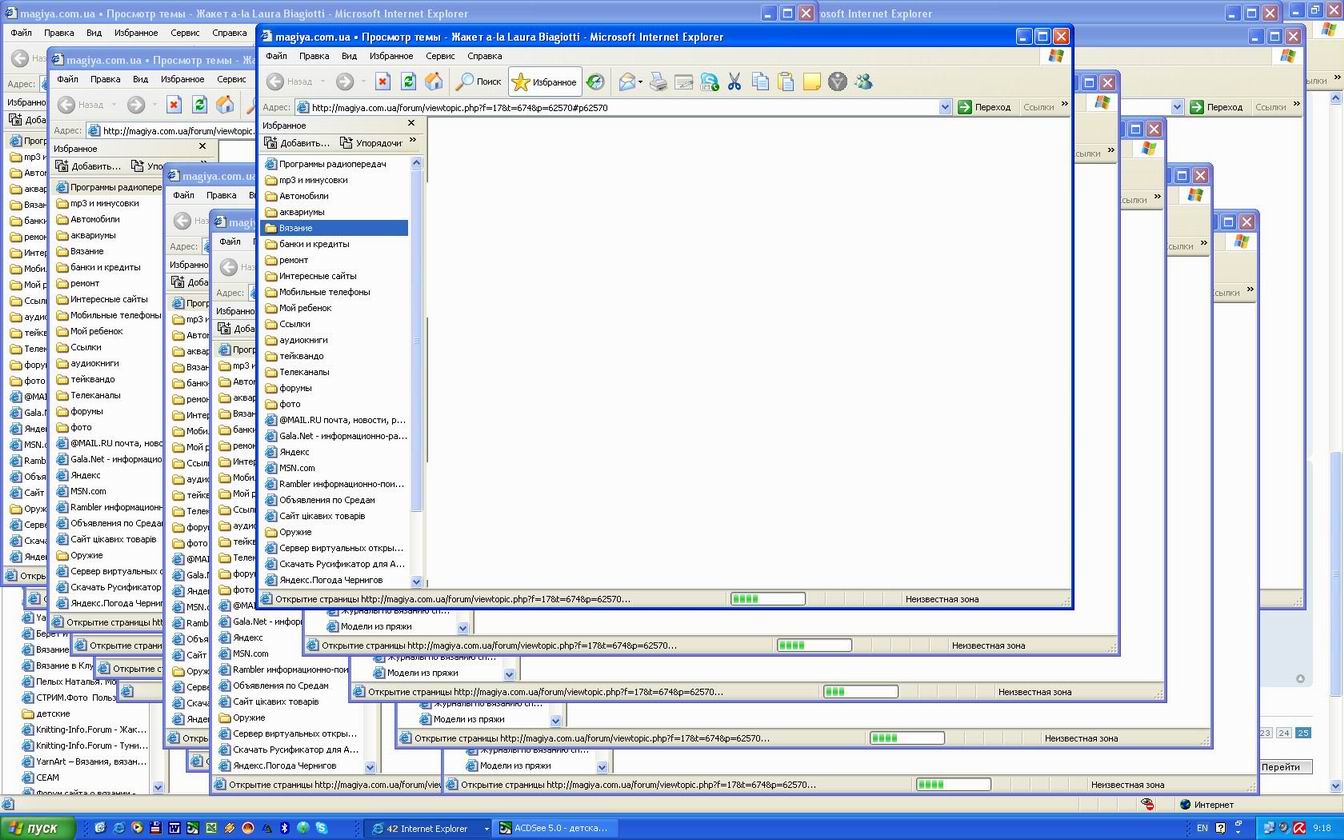The width and height of the screenshot is (1344, 840).
Task: Expand the address bar dropdown arrow in the front window
Action: 945,107
